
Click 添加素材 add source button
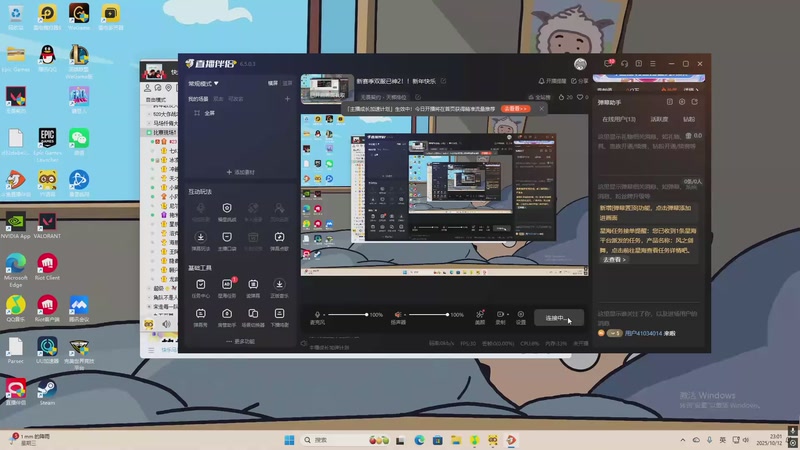[240, 172]
